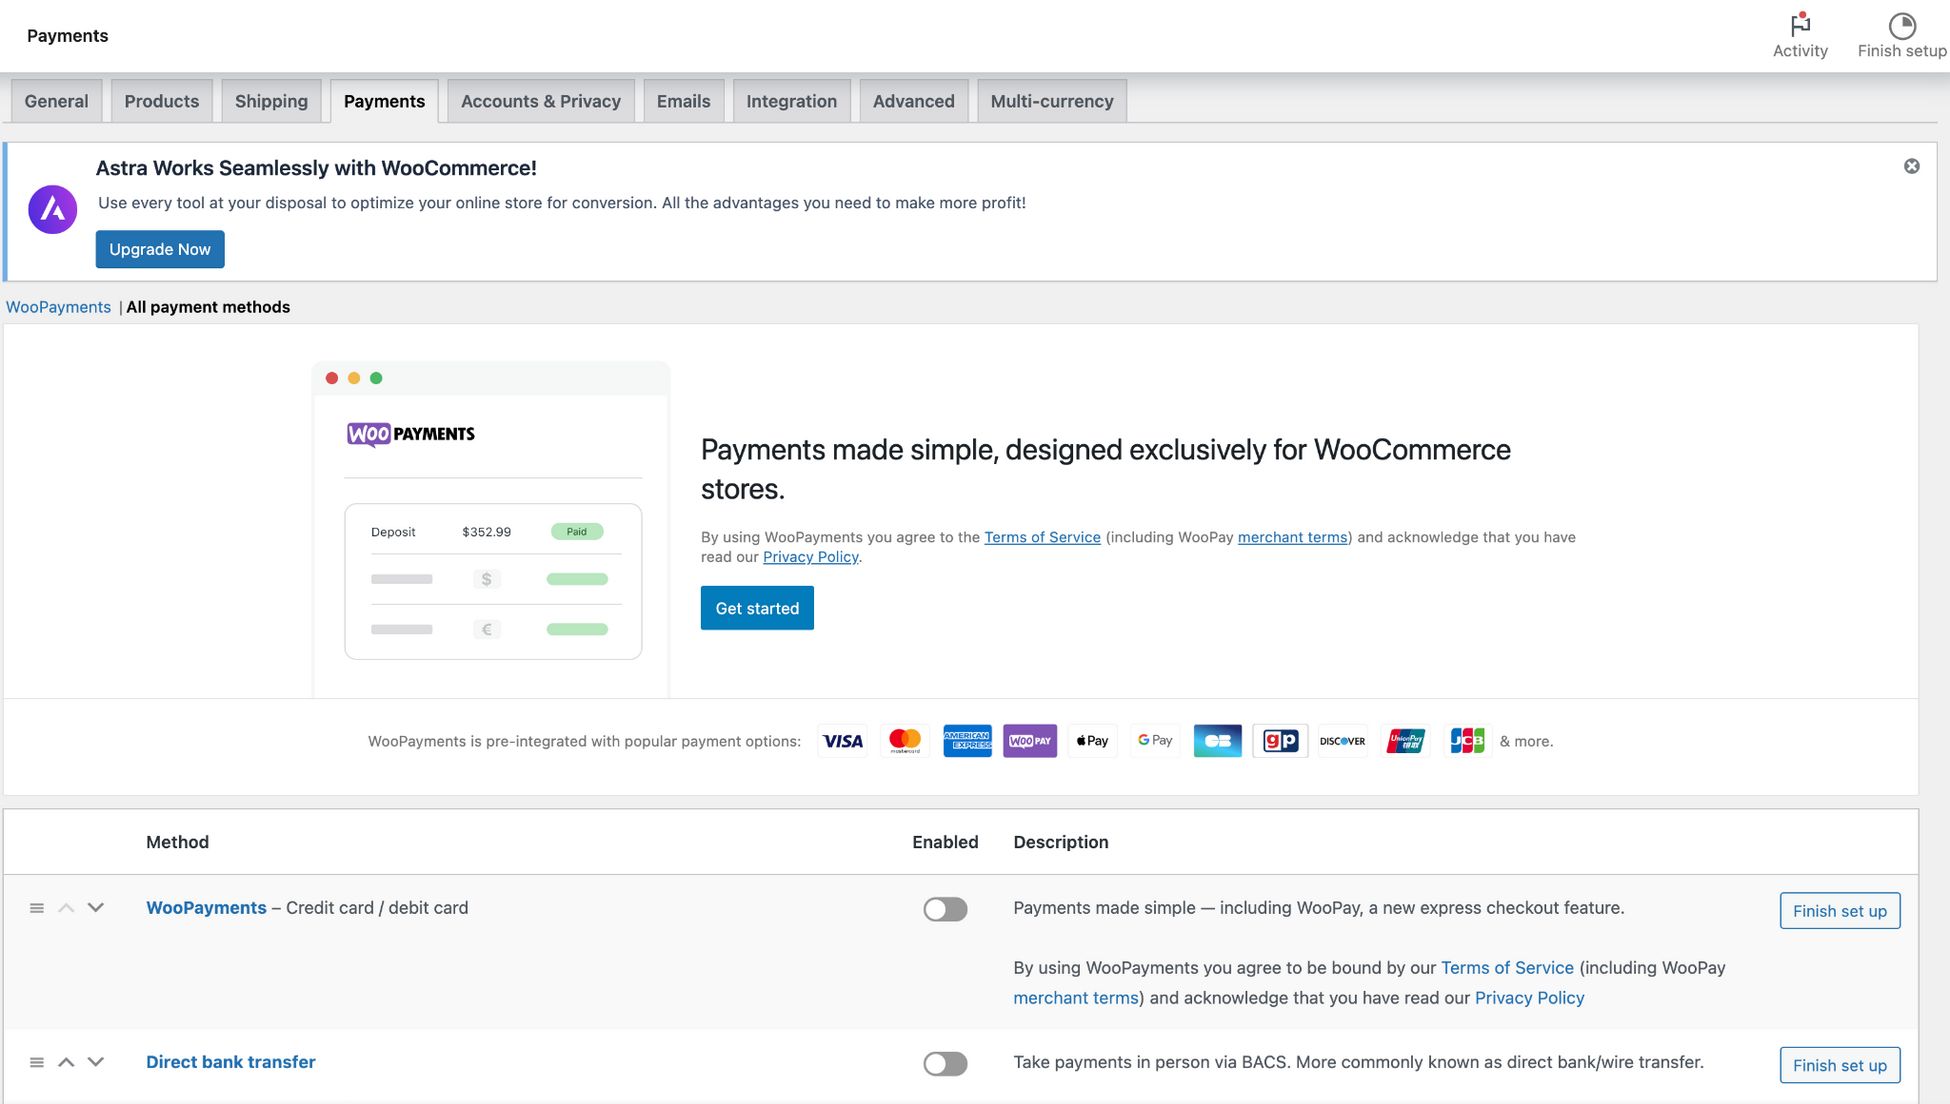
Task: Open Privacy Policy link in WooPayments description
Action: tap(1530, 998)
